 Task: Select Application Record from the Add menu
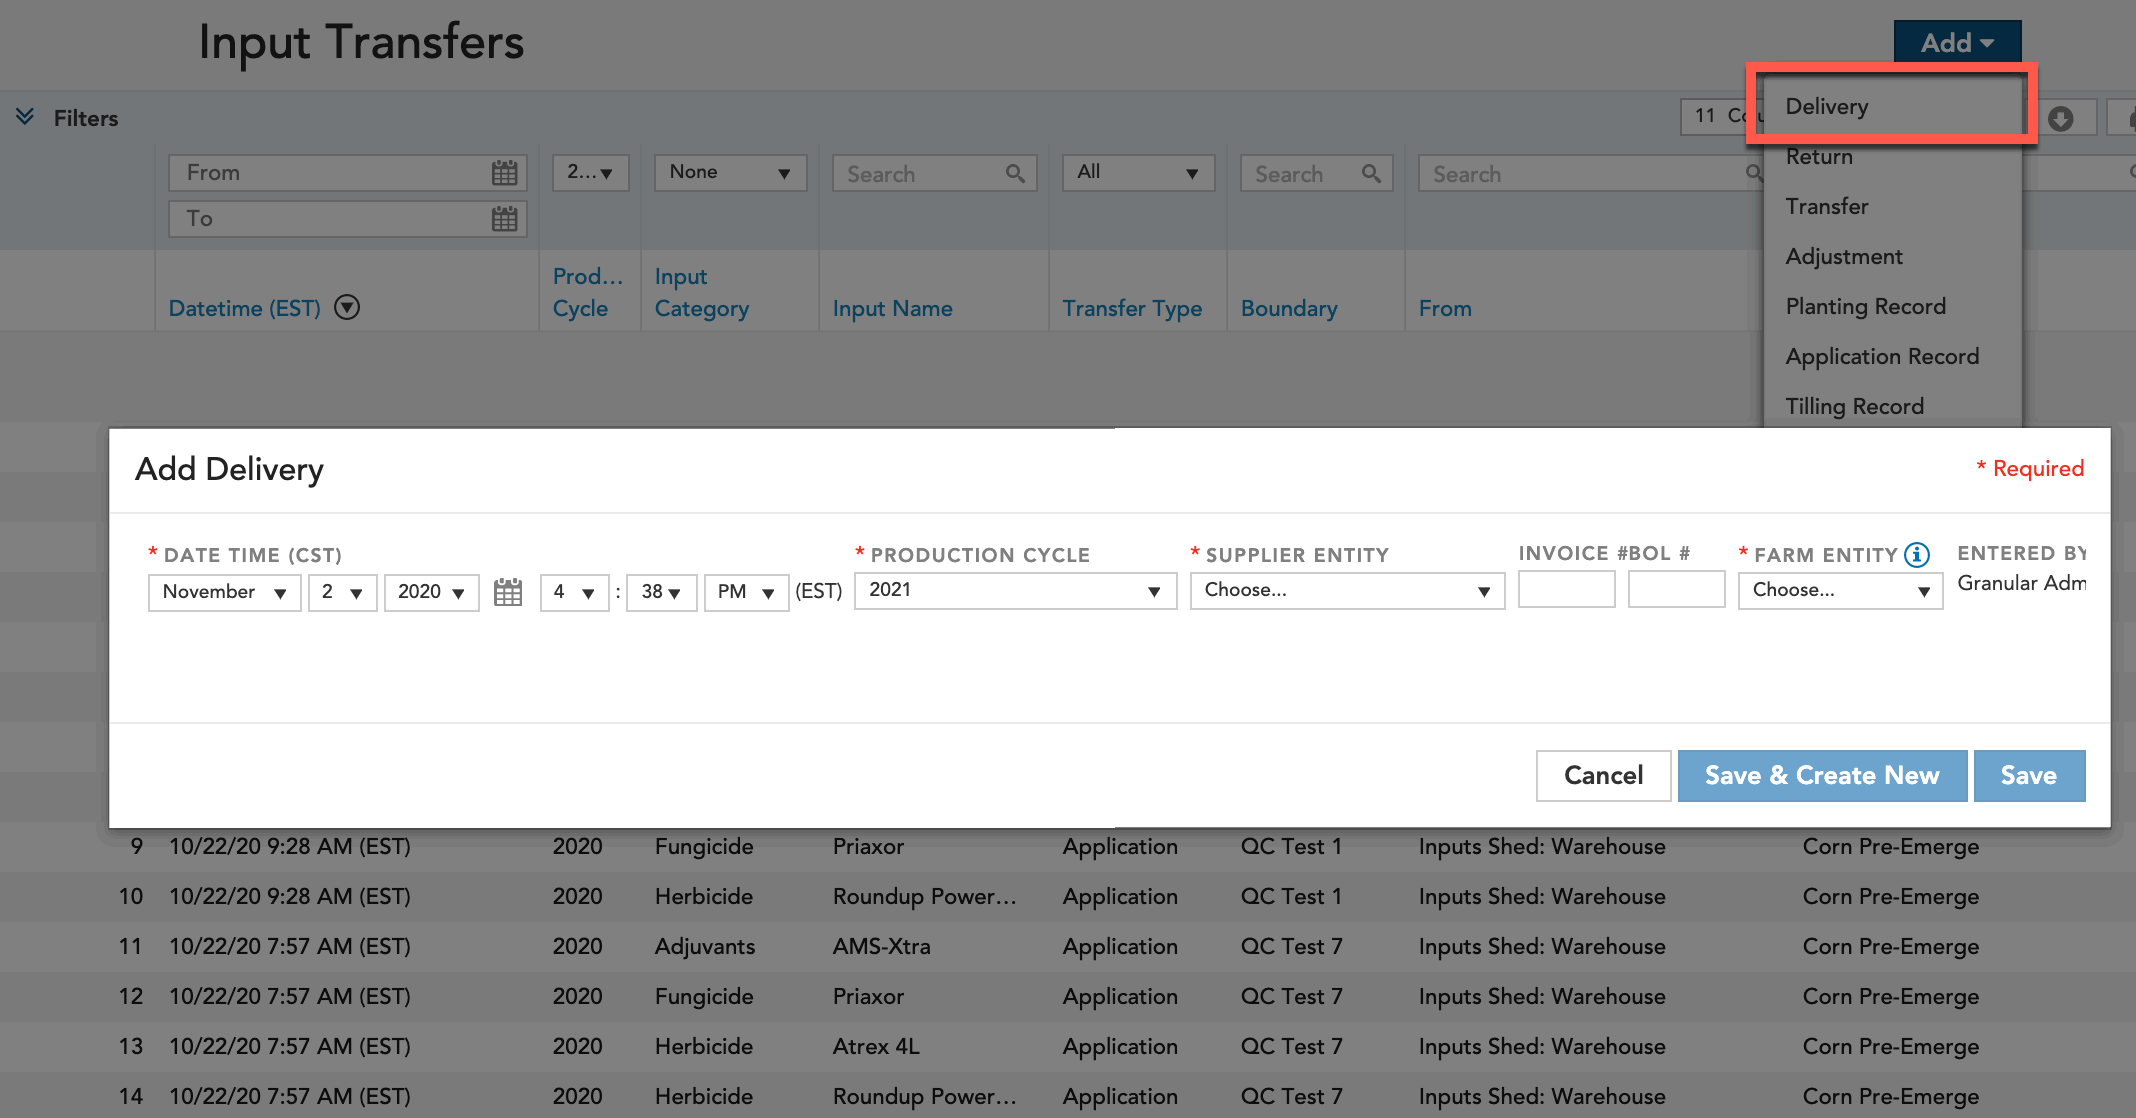(1892, 356)
